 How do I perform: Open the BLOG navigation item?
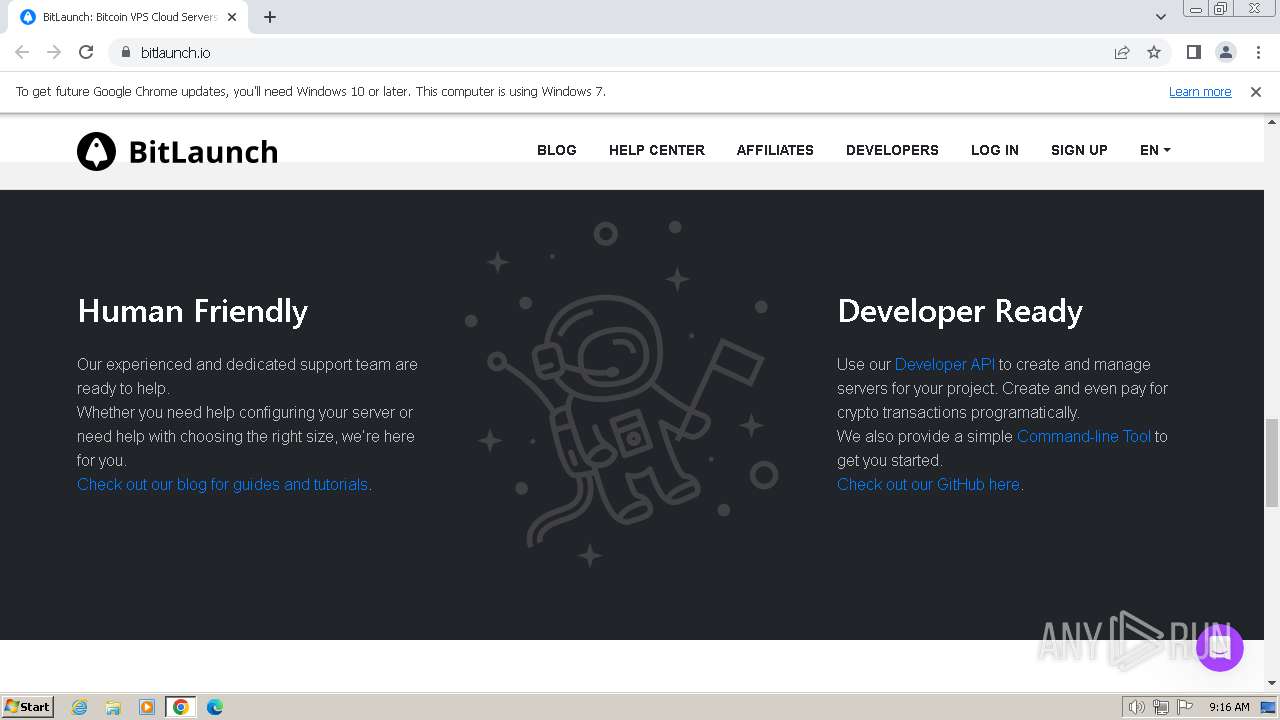click(x=557, y=150)
